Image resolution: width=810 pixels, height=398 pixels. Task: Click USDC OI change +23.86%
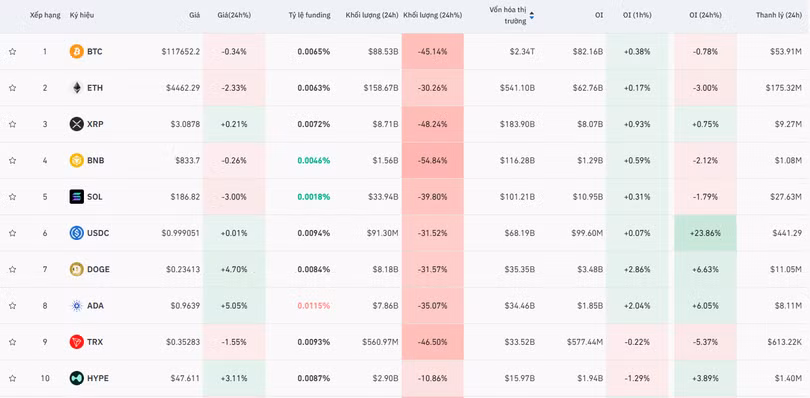coord(705,233)
